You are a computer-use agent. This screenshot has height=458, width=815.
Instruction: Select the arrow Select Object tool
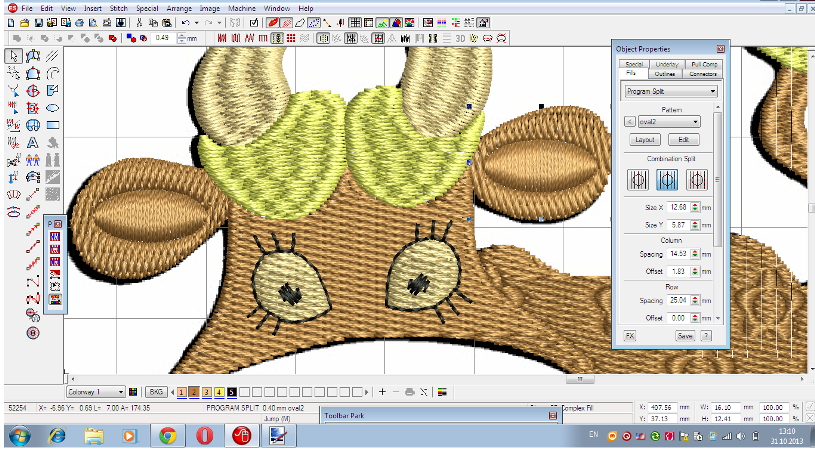(12, 56)
